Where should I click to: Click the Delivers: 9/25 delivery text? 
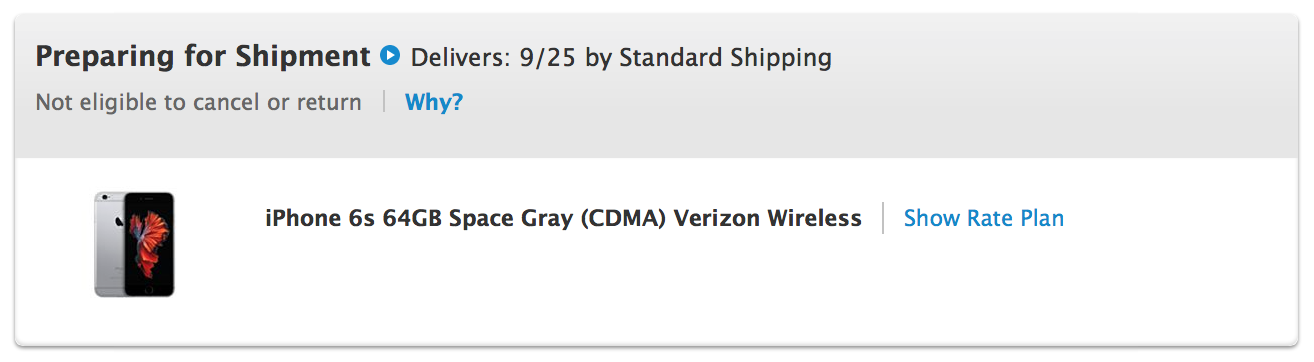click(x=494, y=58)
